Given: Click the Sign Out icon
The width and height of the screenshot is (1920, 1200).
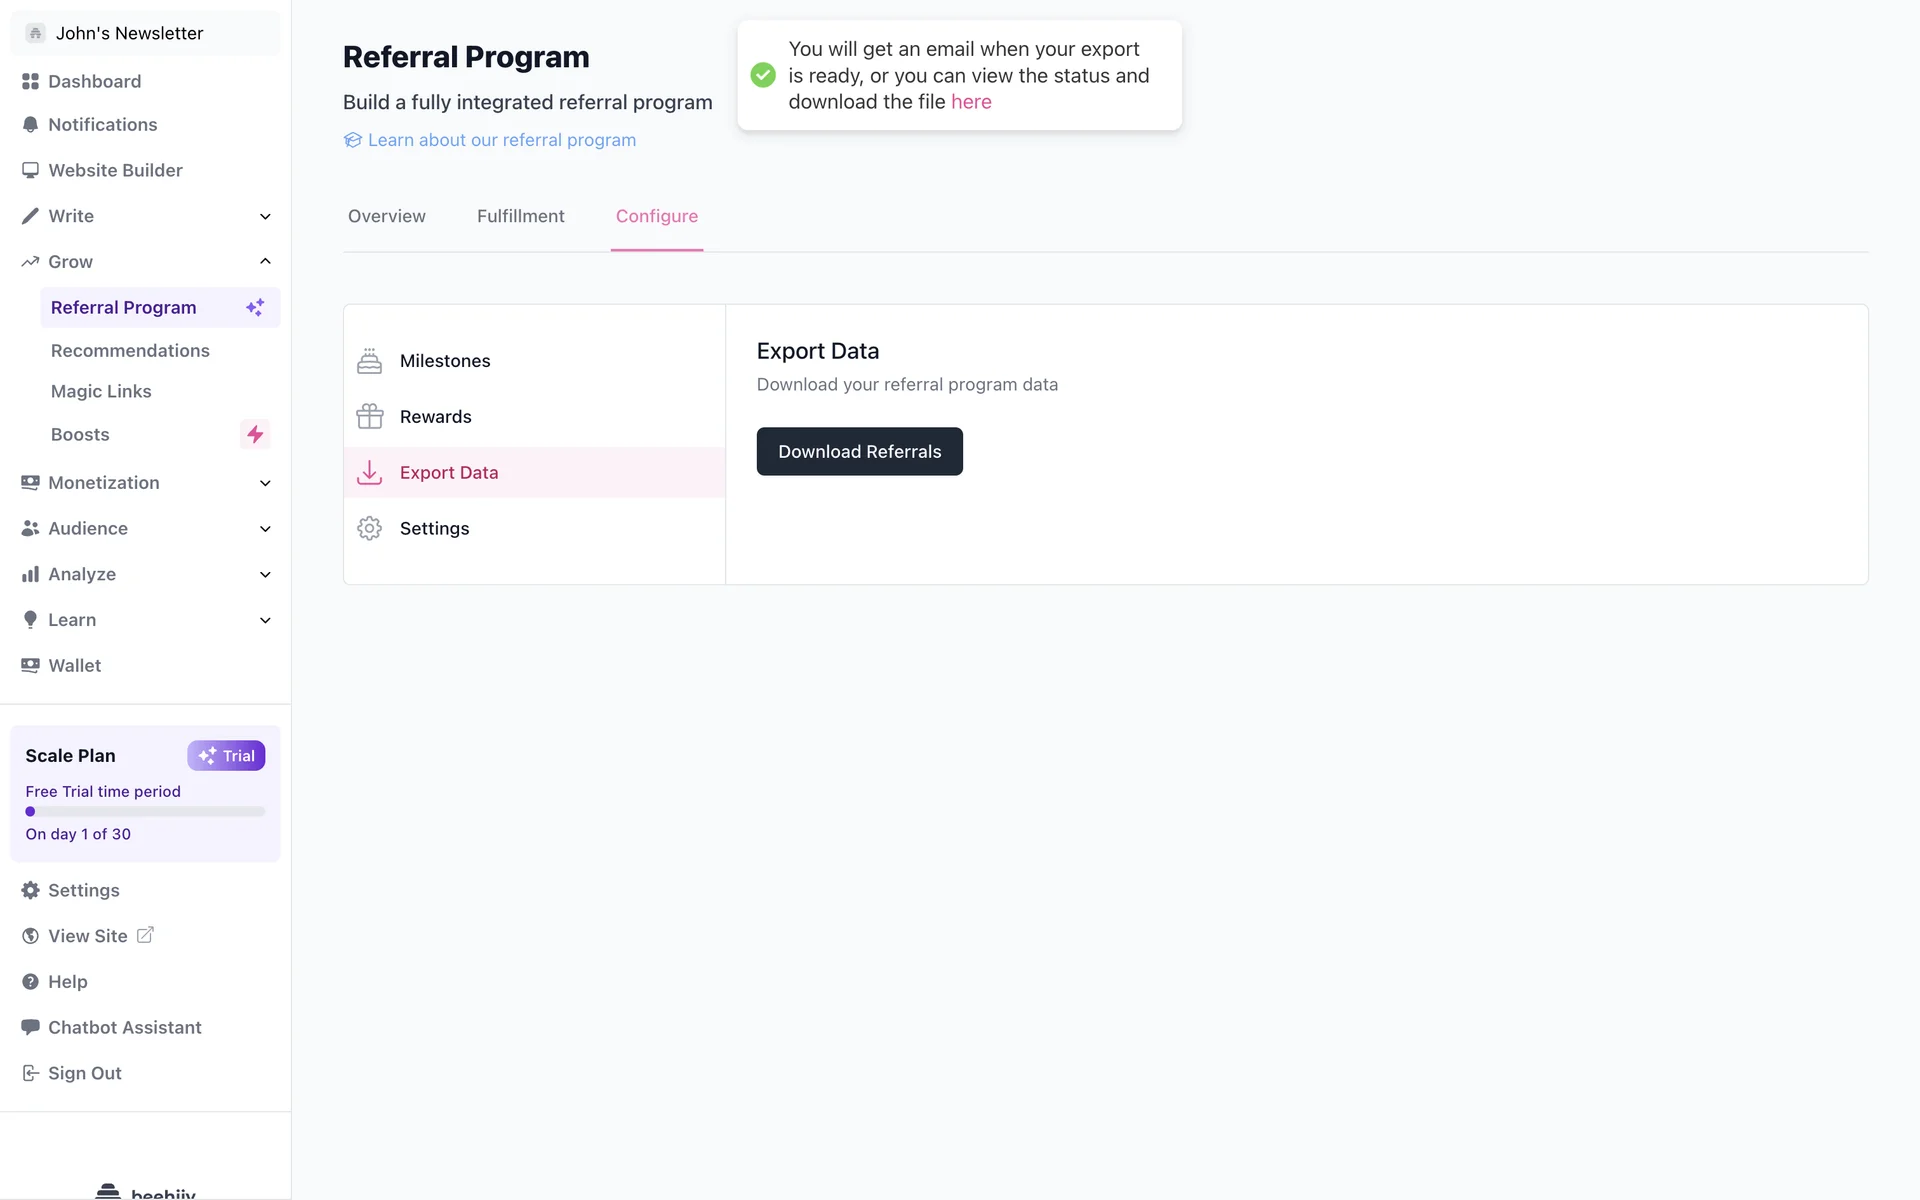Looking at the screenshot, I should [30, 1073].
